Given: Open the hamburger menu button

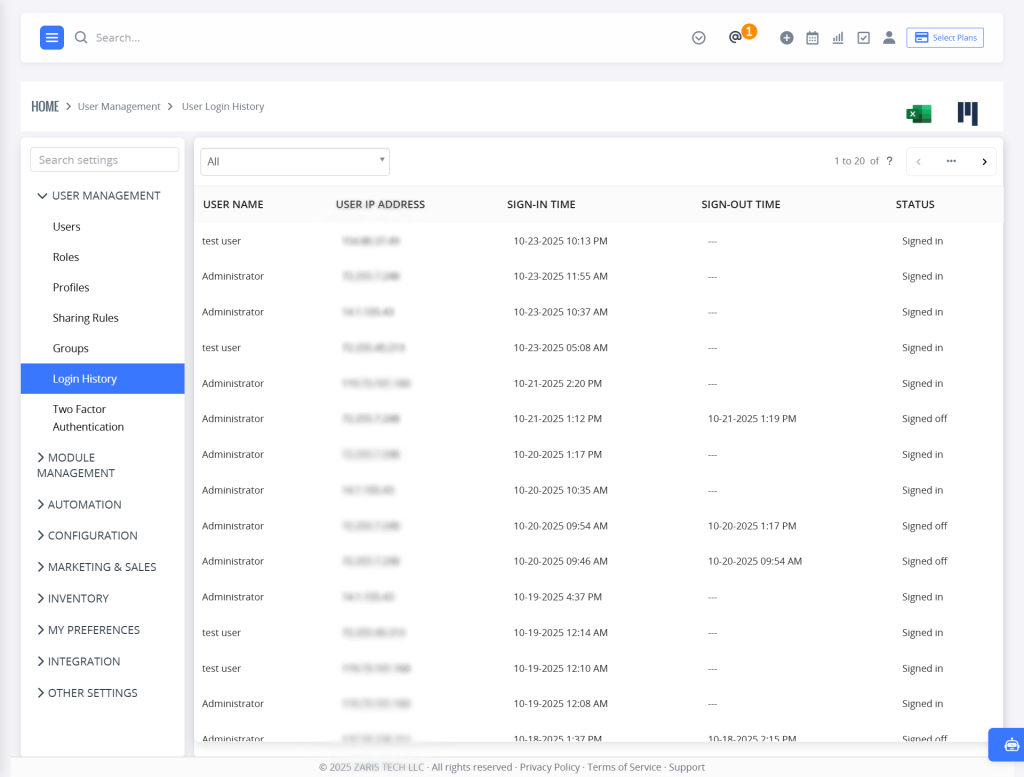Looking at the screenshot, I should [52, 38].
